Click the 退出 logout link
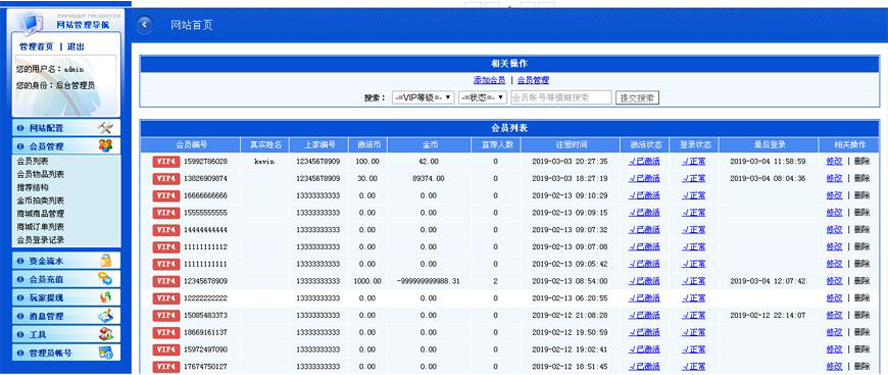 (75, 46)
